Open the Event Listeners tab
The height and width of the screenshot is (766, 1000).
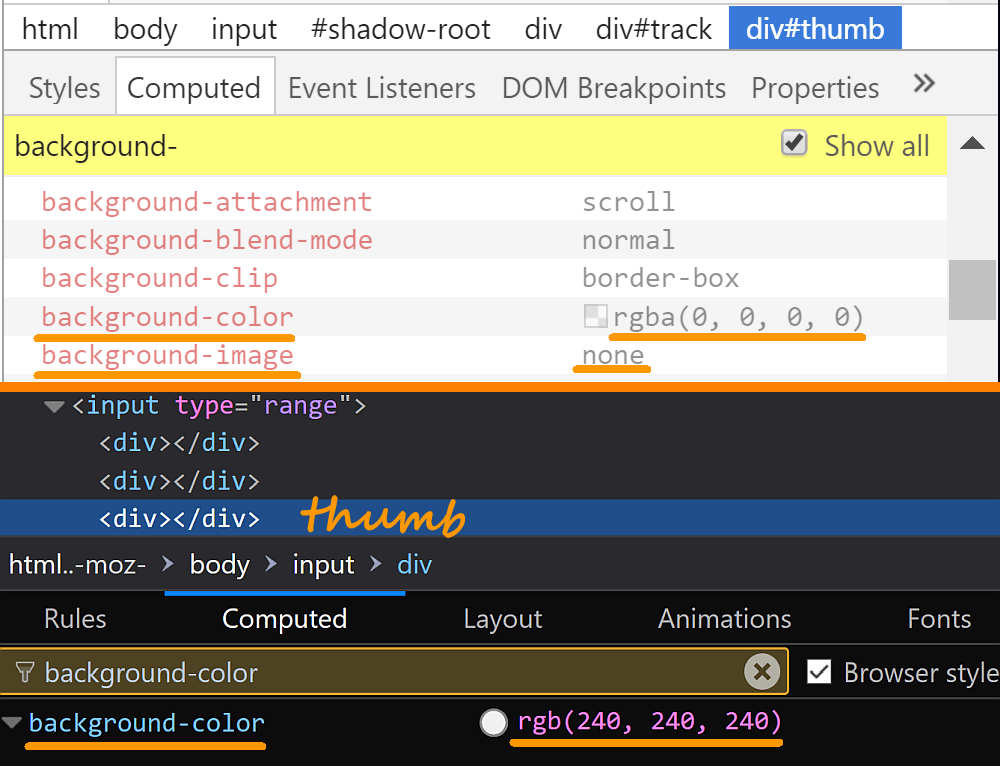coord(382,88)
